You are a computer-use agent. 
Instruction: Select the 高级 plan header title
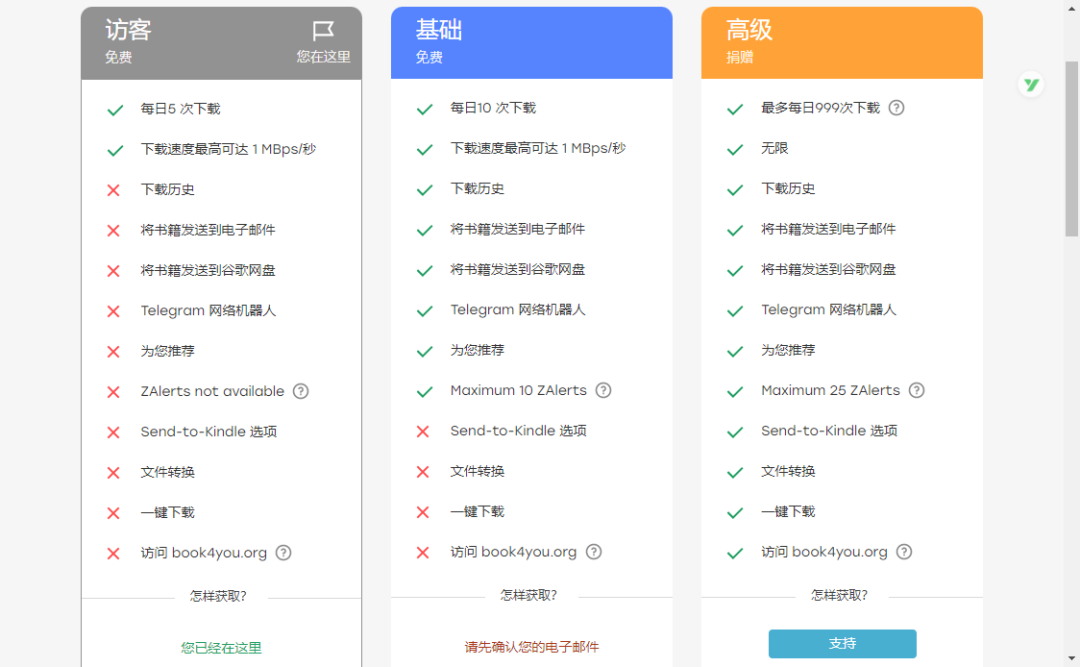749,30
